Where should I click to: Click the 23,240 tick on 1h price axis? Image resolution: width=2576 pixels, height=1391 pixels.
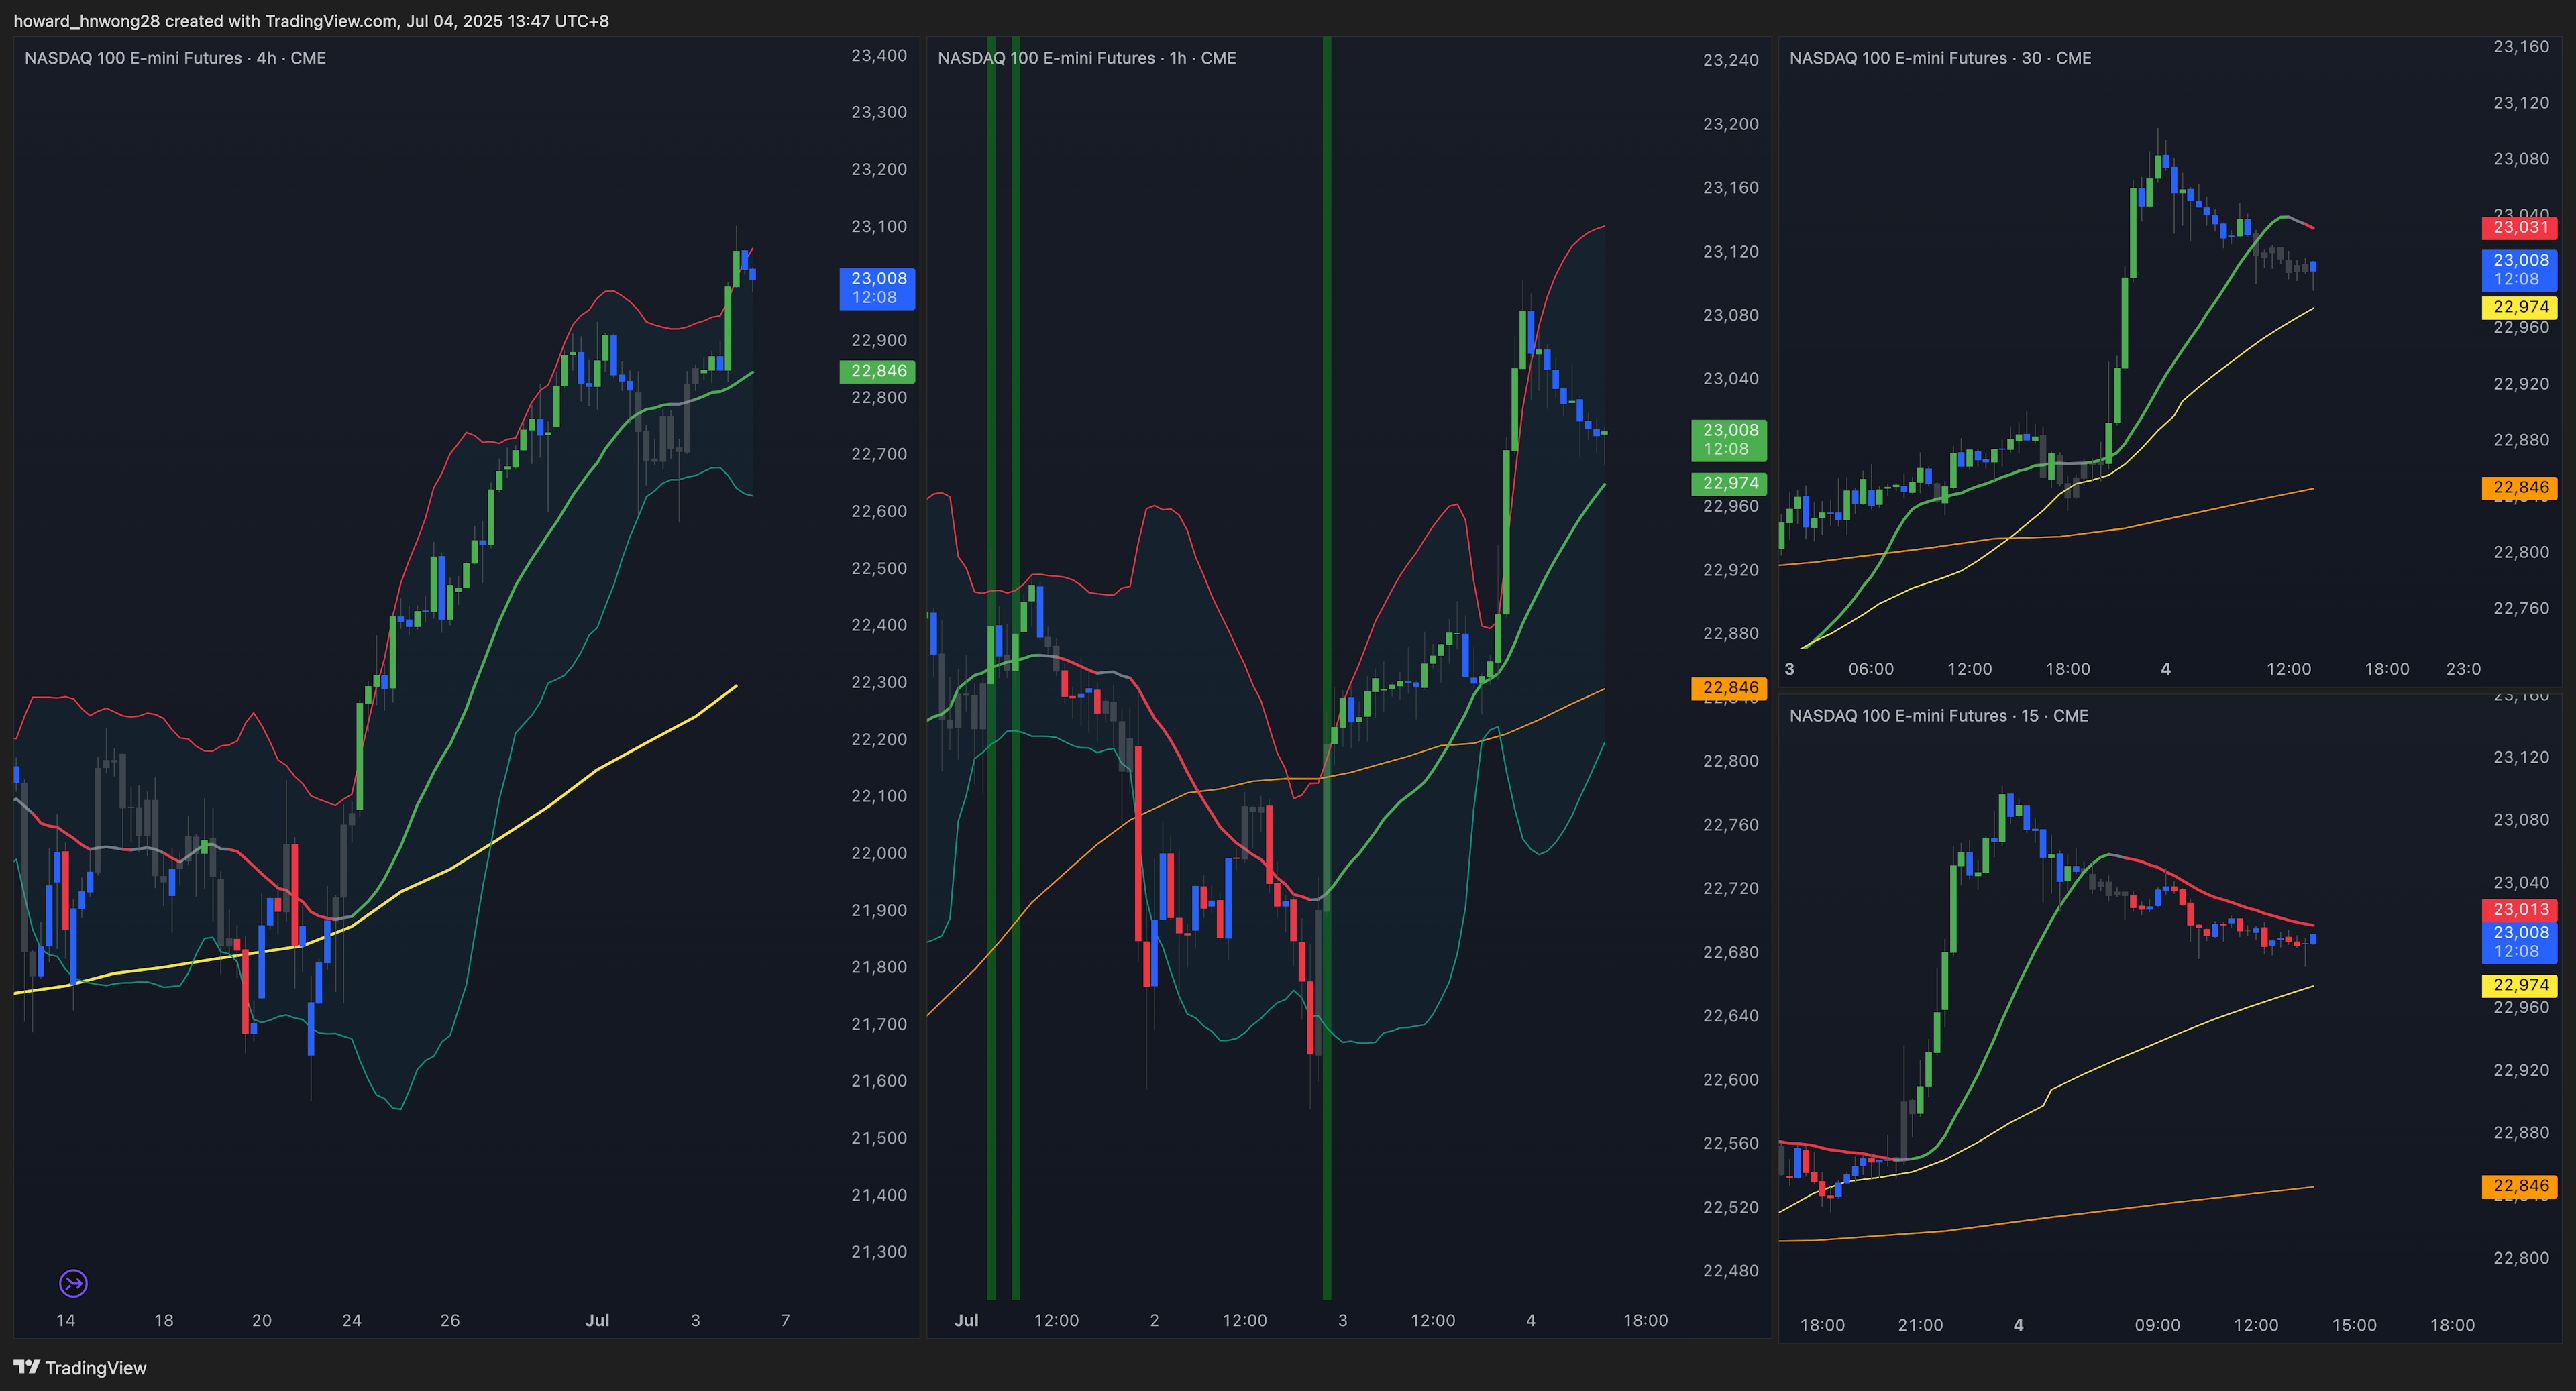point(1731,60)
